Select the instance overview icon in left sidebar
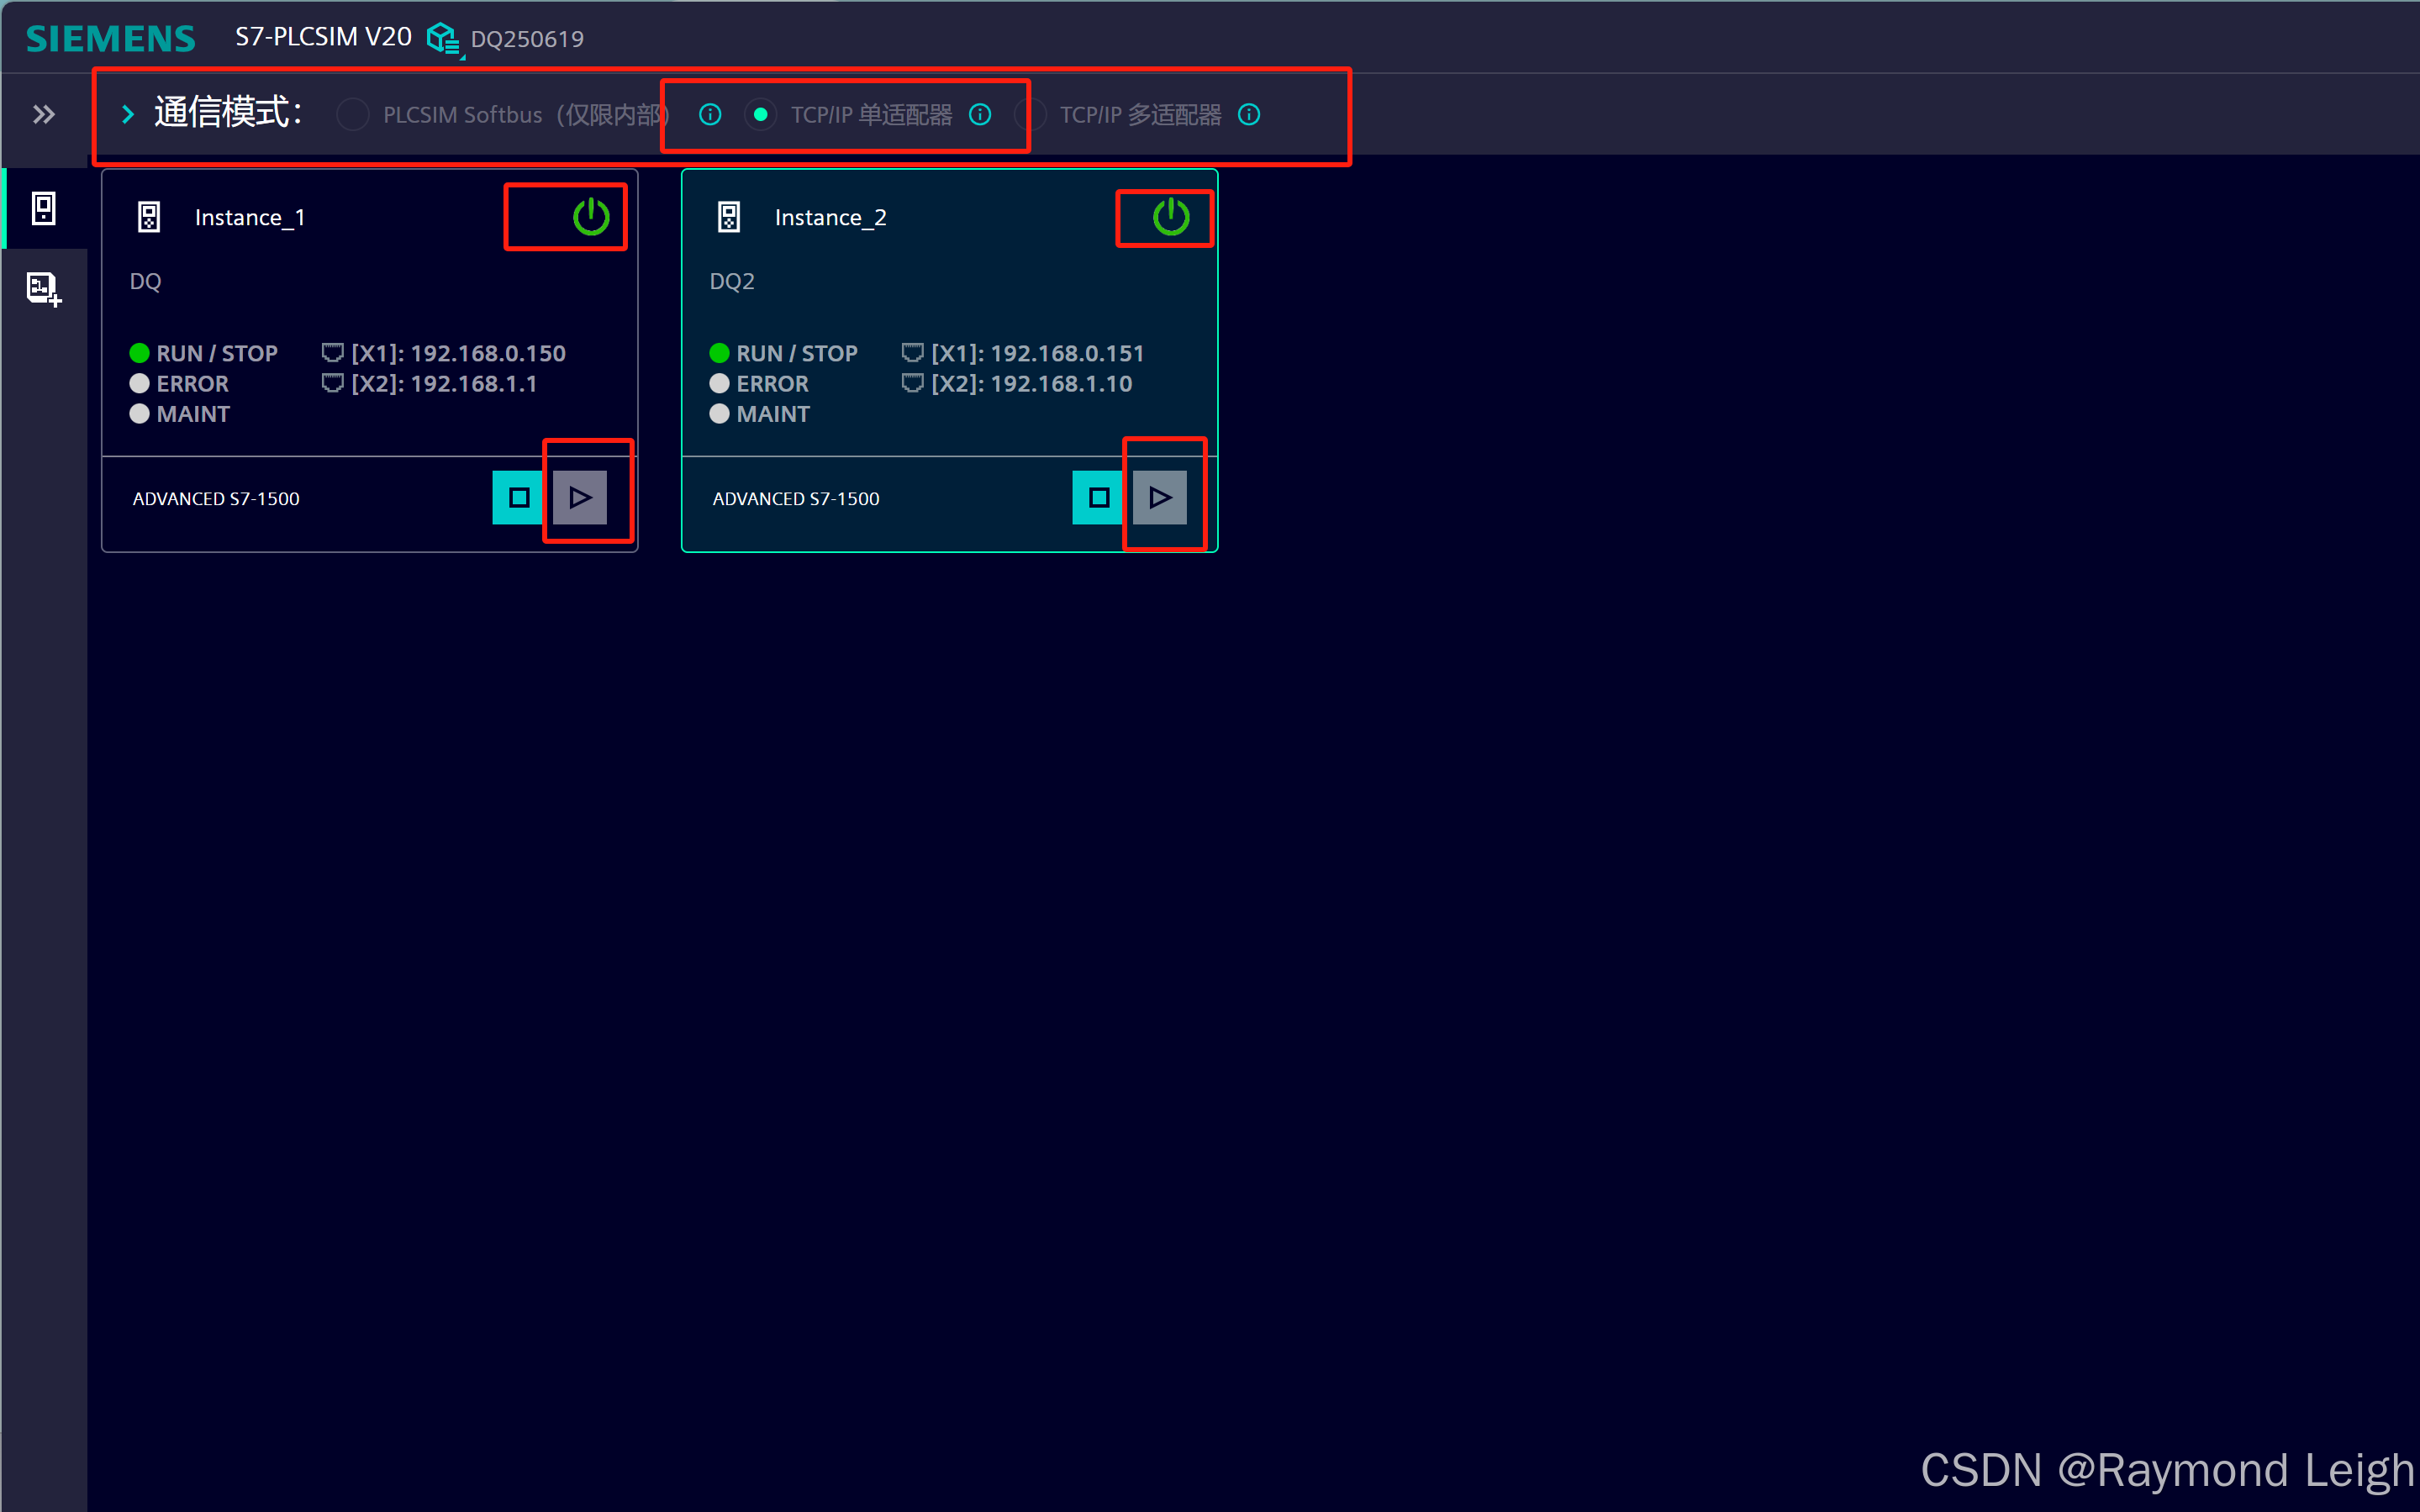This screenshot has width=2420, height=1512. point(44,208)
